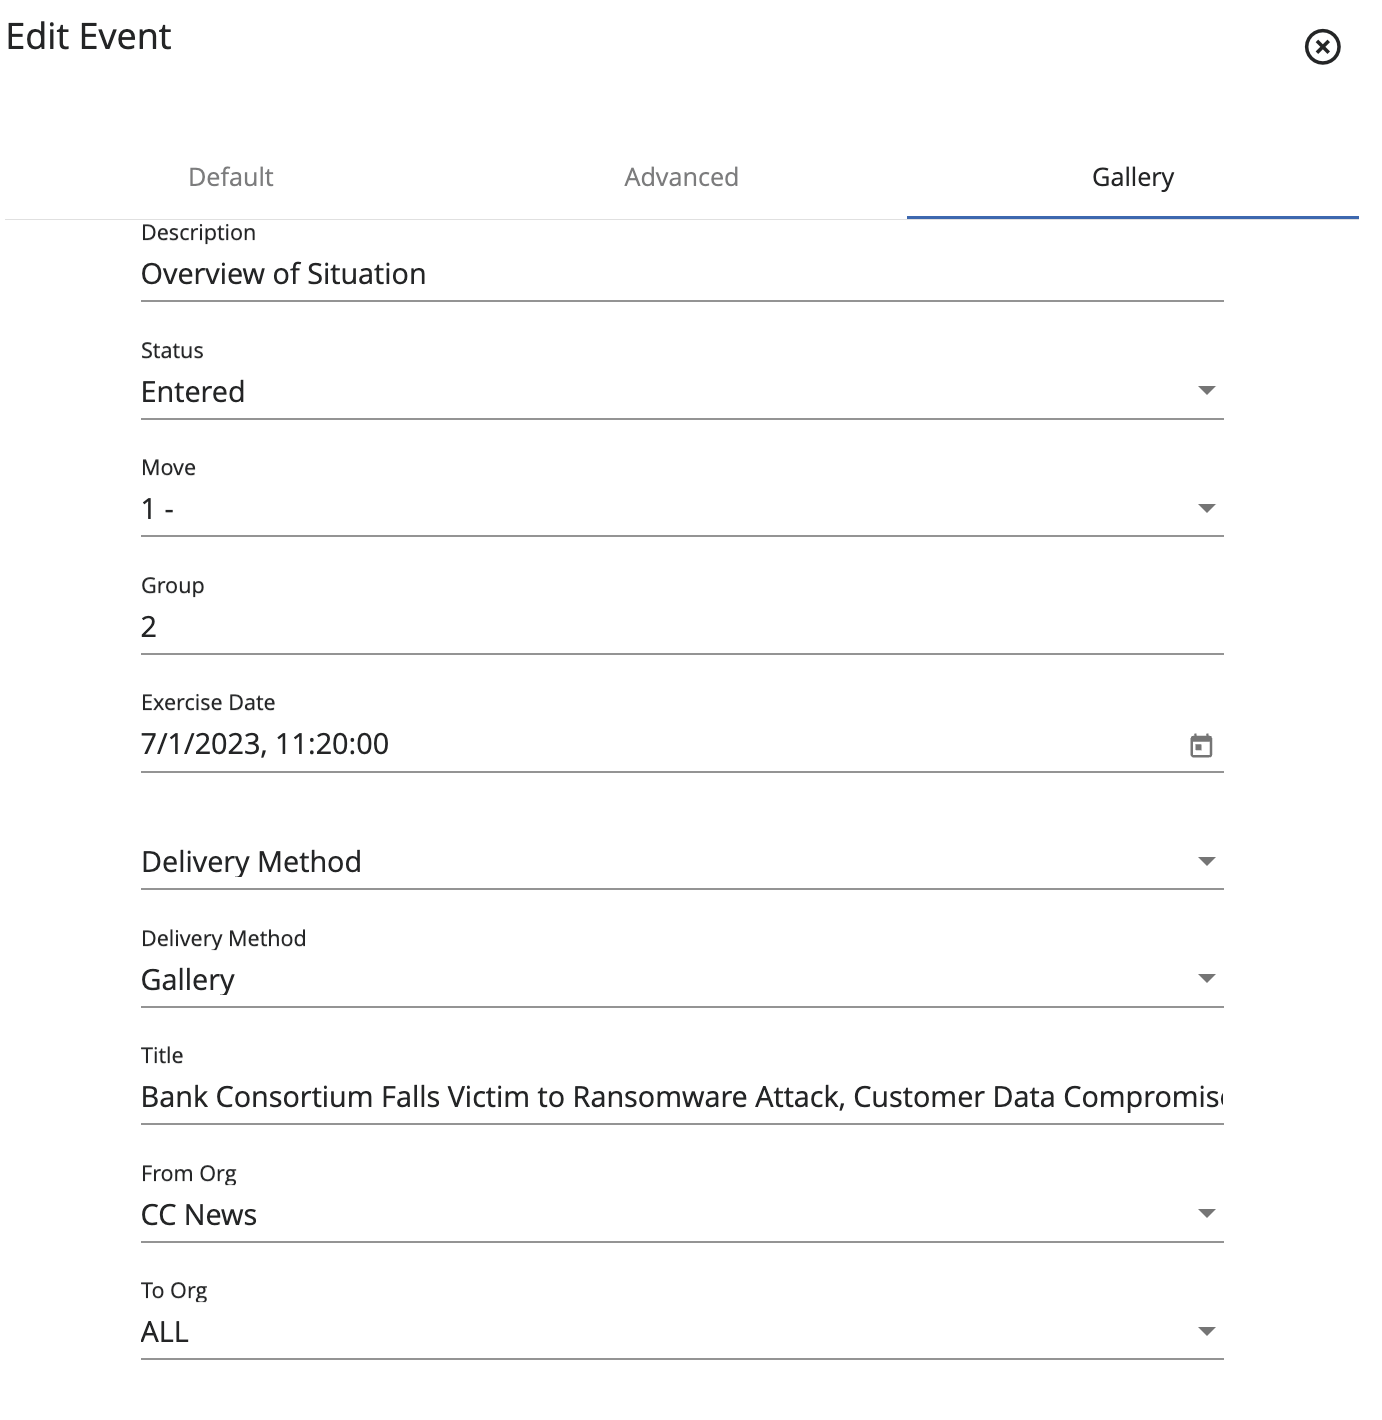The image size is (1382, 1420).
Task: Close the Edit Event dialog
Action: pyautogui.click(x=1322, y=47)
